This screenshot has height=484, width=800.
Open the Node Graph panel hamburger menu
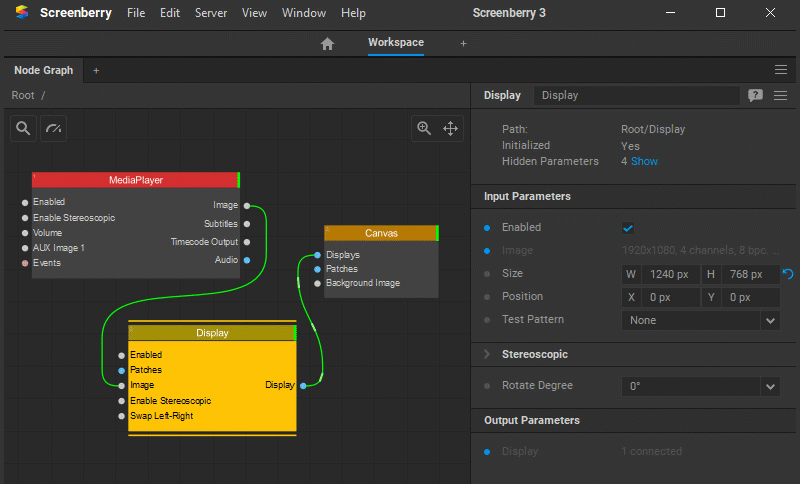tap(781, 70)
